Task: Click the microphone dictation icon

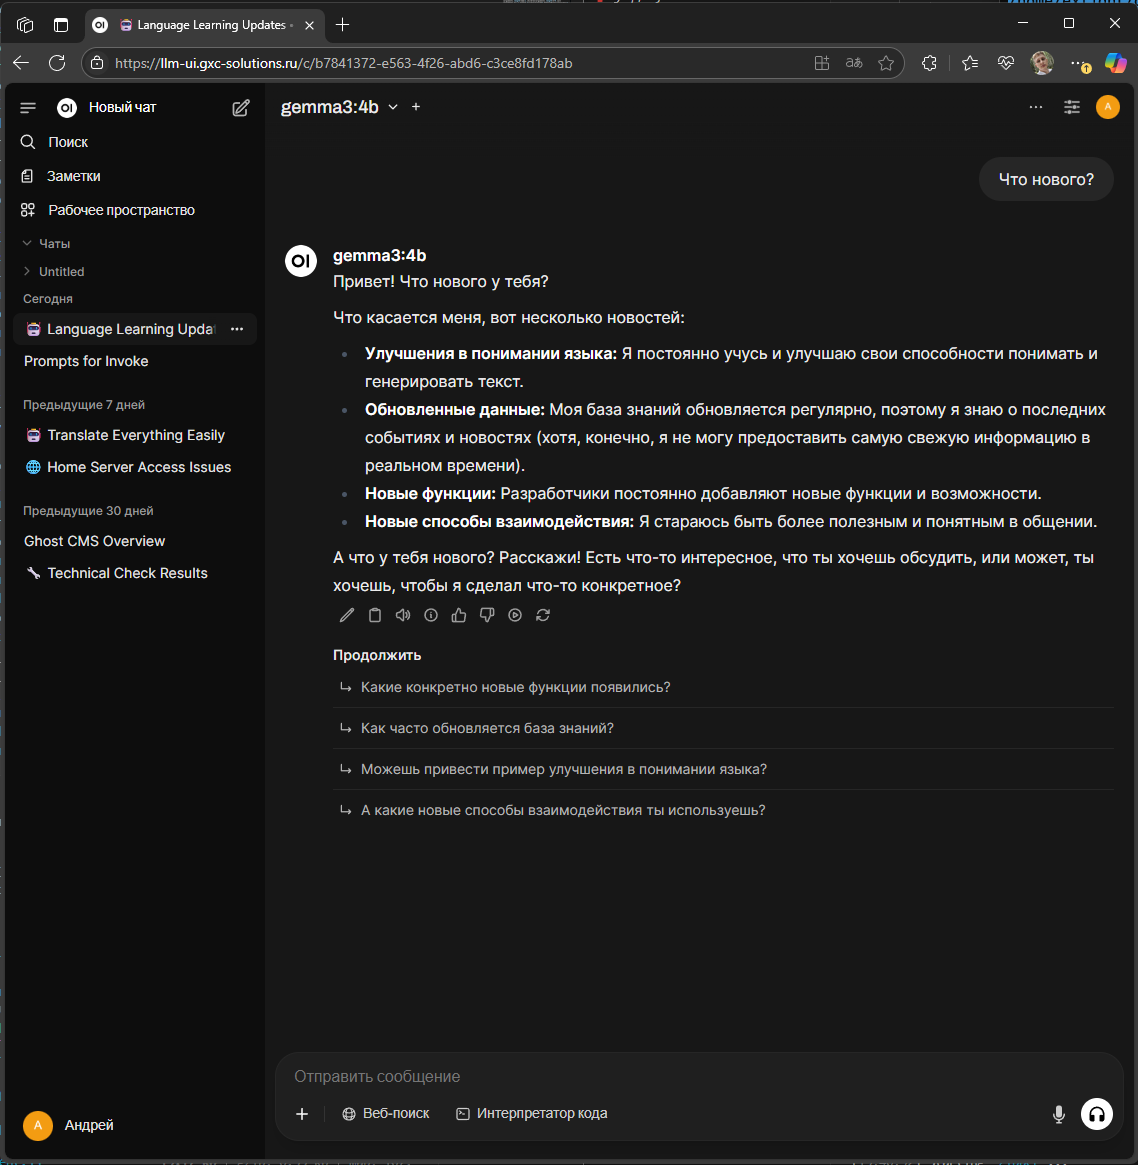Action: click(1059, 1114)
